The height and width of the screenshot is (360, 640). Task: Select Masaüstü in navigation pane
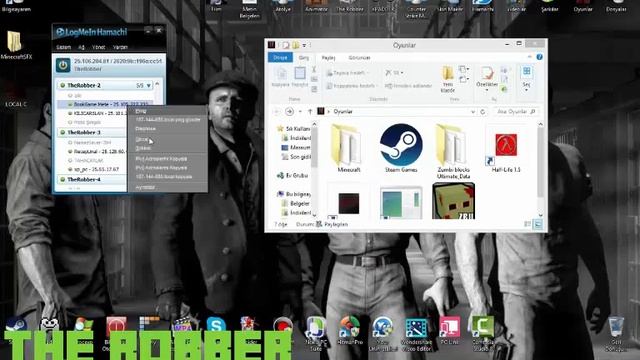(x=297, y=147)
